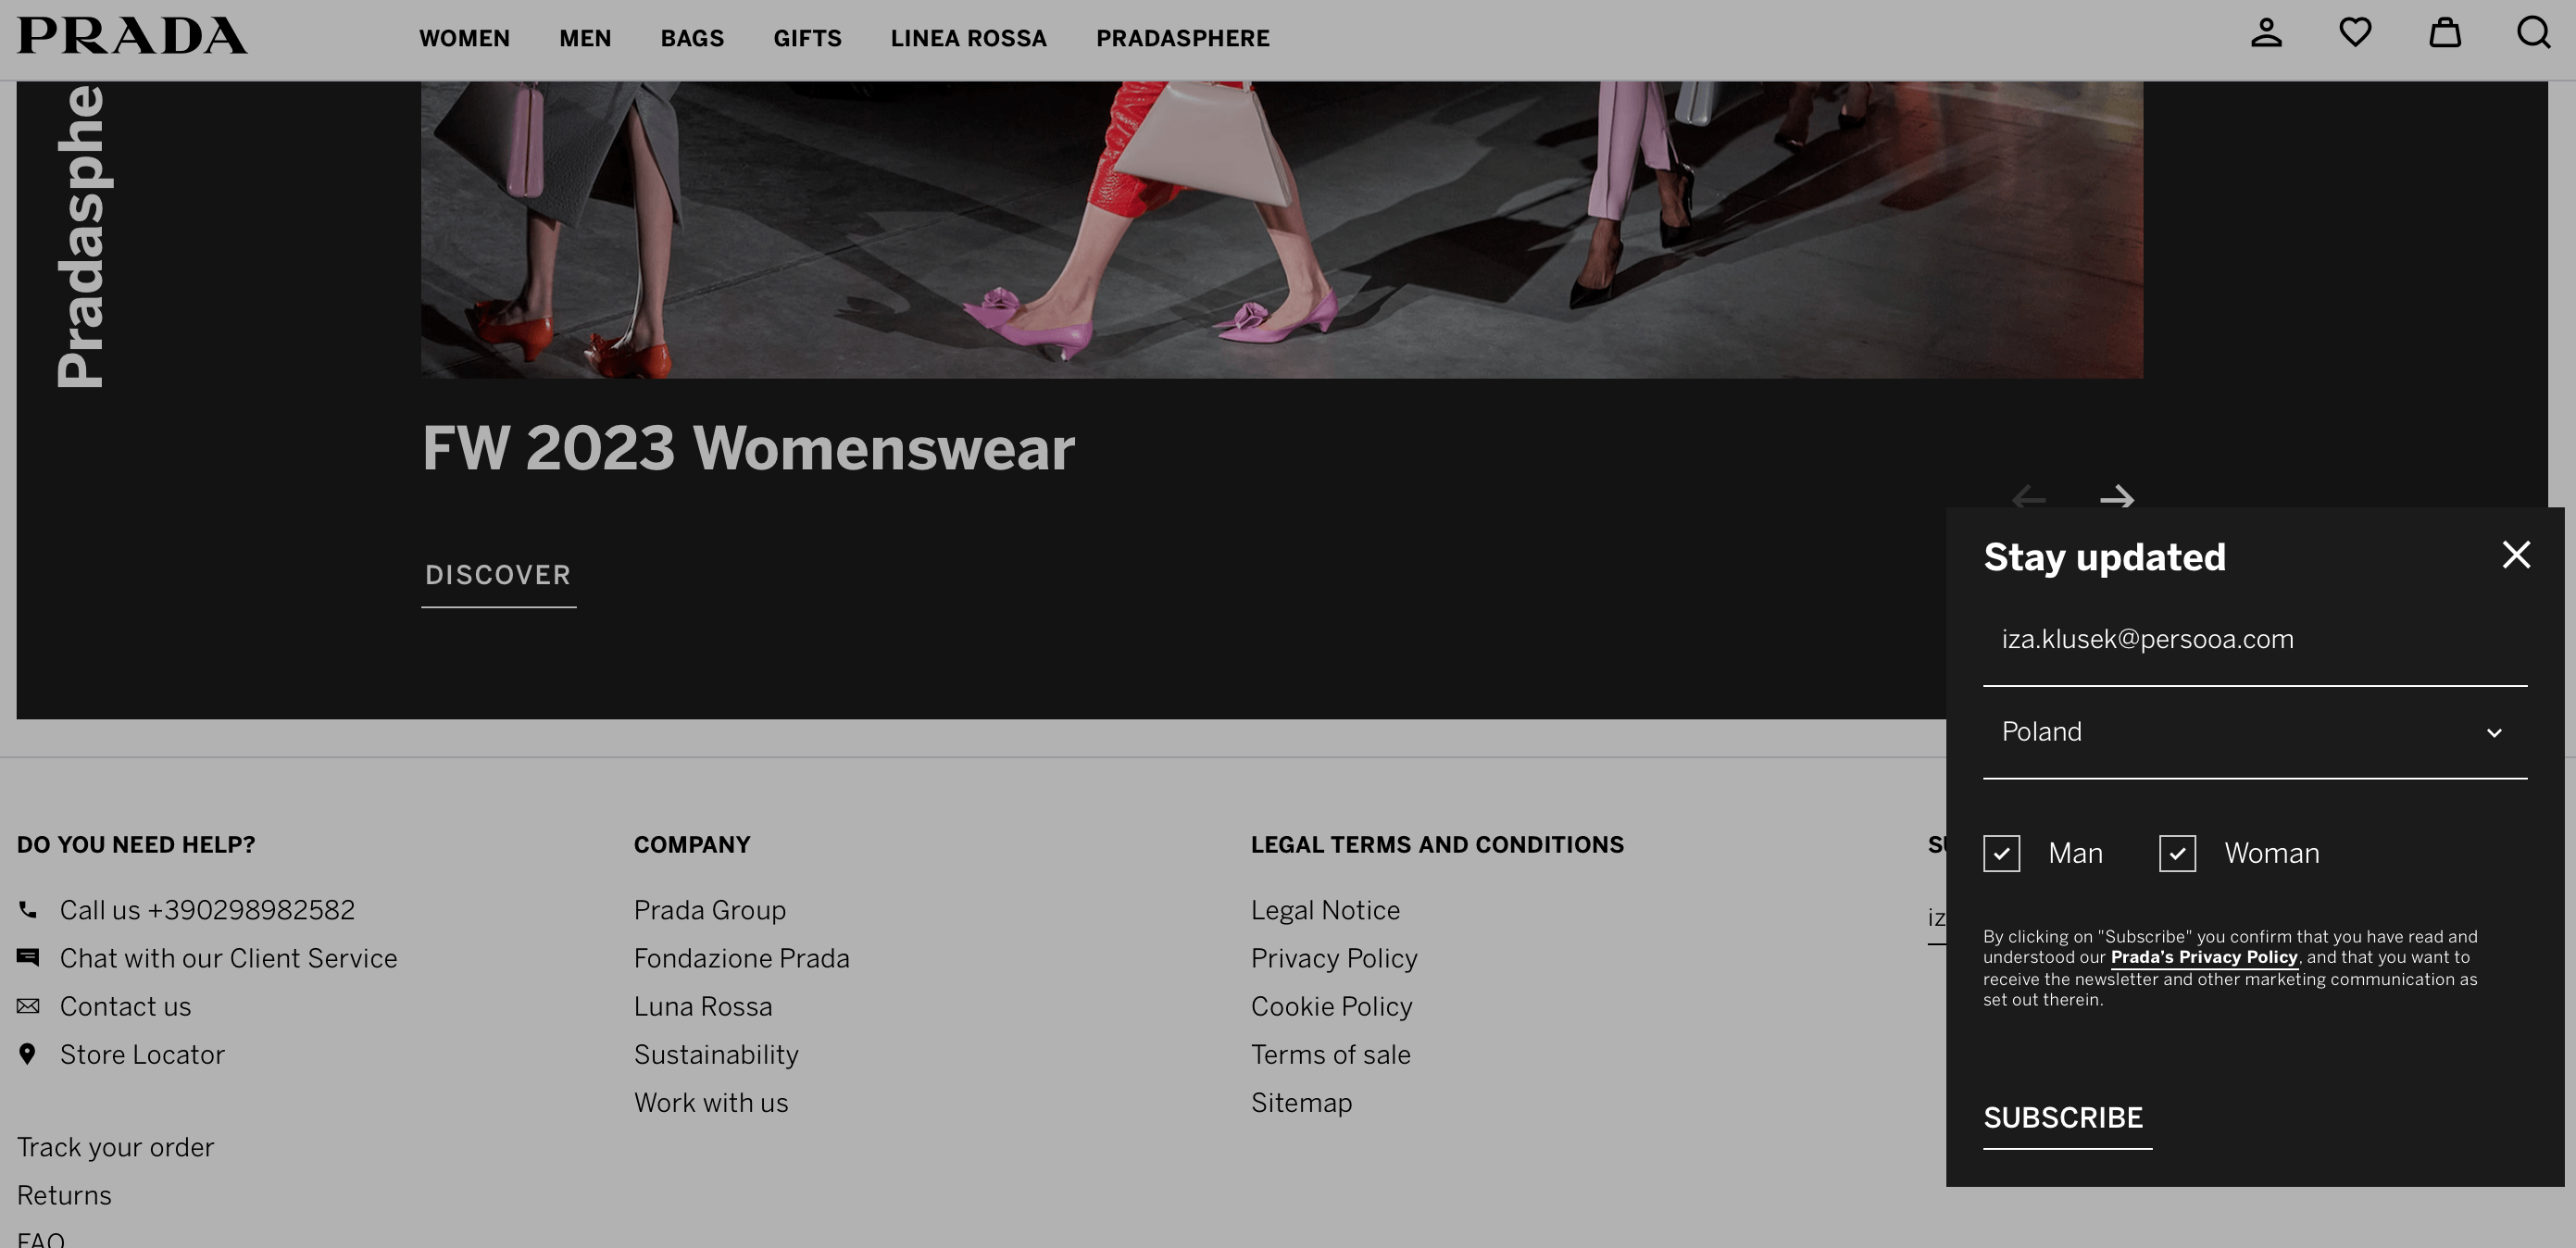Open the Terms of sale link
Image resolution: width=2576 pixels, height=1248 pixels.
point(1330,1054)
